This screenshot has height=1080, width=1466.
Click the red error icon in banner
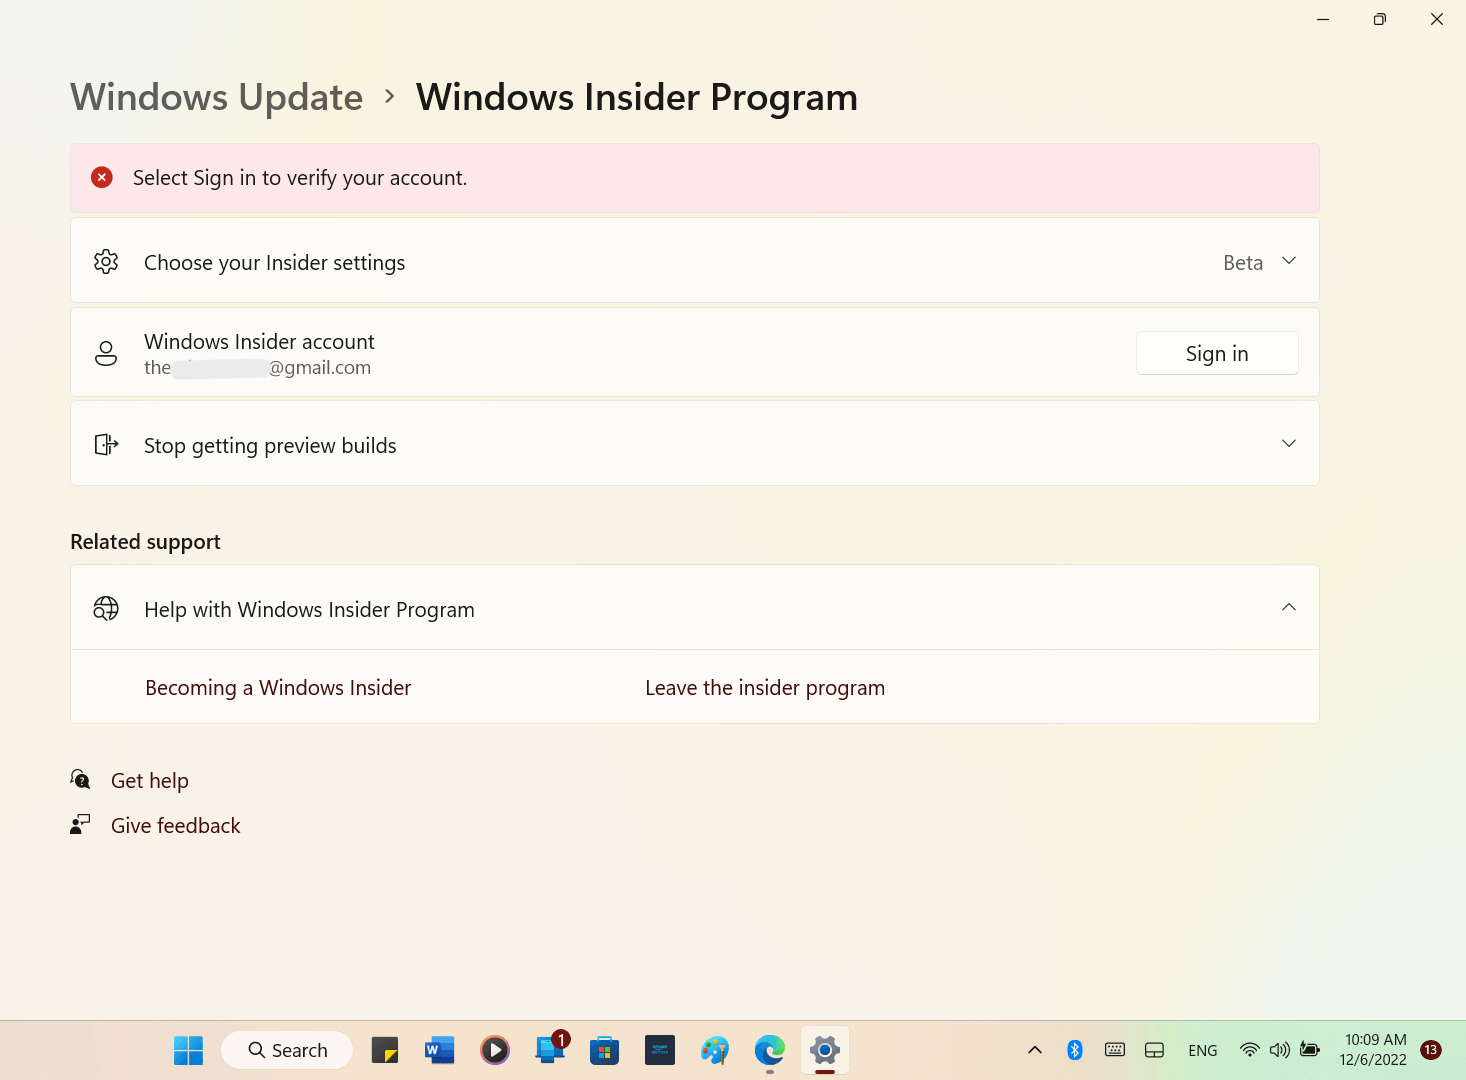coord(102,177)
